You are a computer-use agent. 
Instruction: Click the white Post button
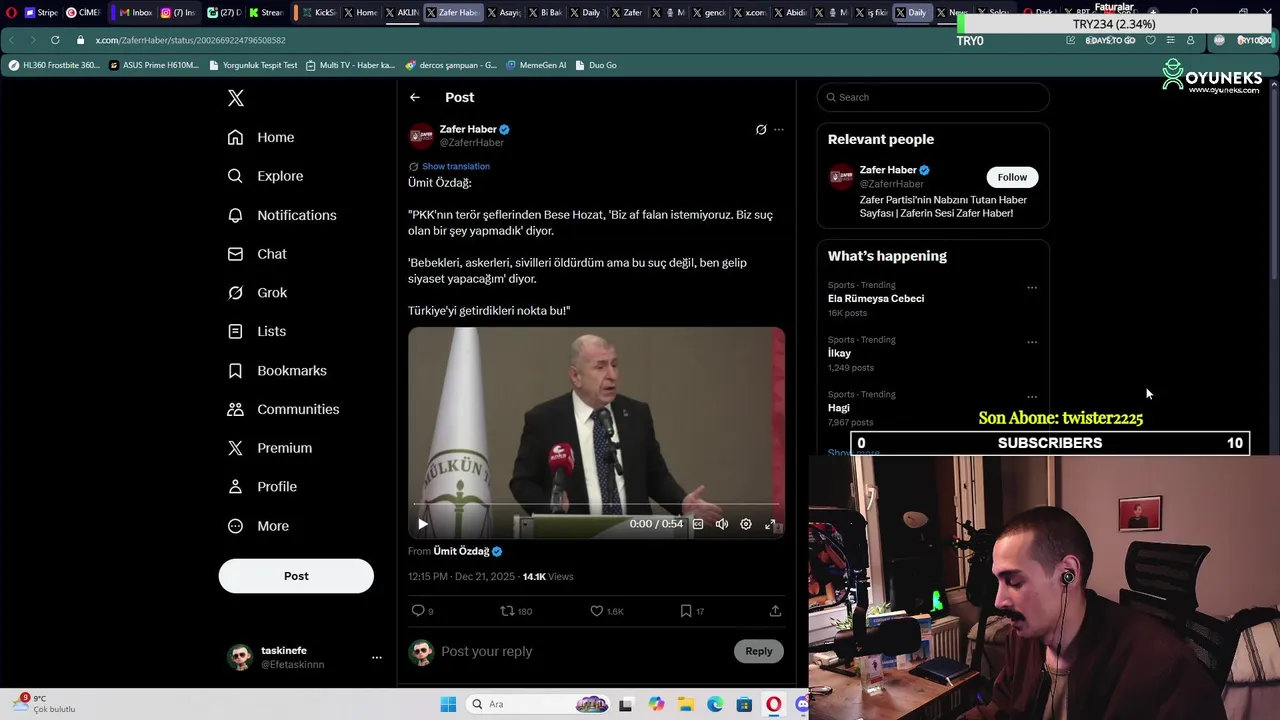(x=296, y=576)
